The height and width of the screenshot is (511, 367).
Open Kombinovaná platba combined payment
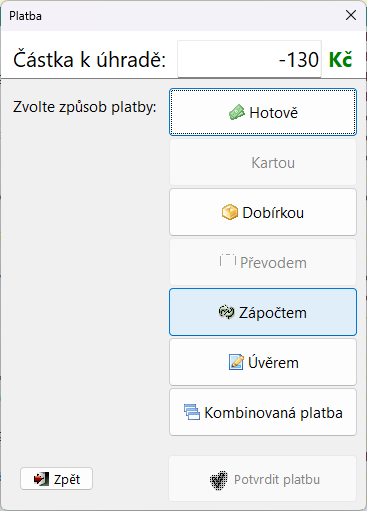tap(263, 412)
